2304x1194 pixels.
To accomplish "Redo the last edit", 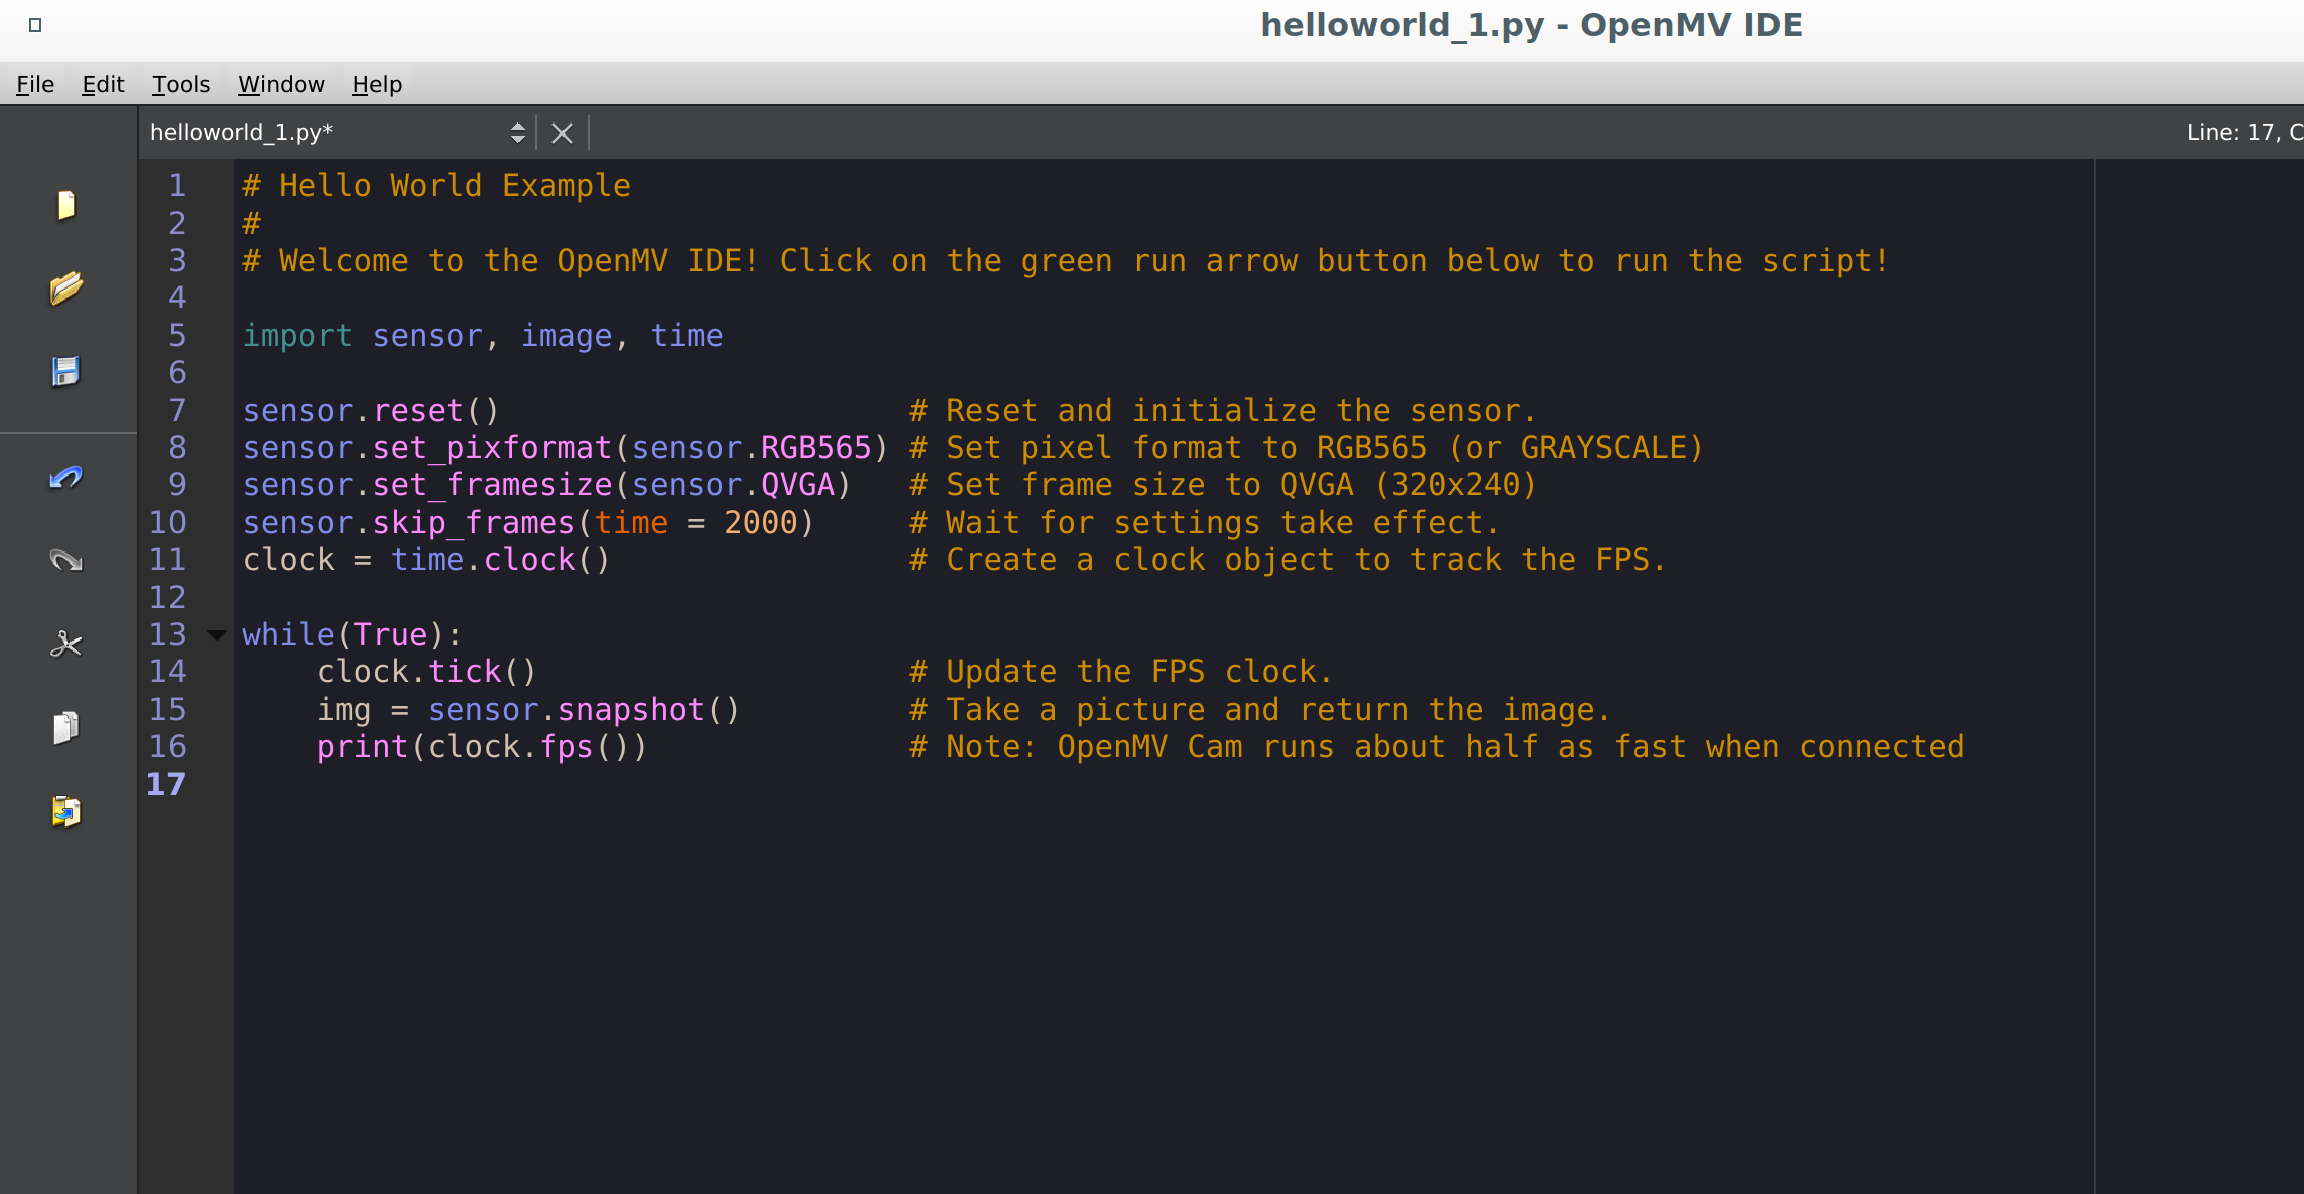I will [x=66, y=560].
